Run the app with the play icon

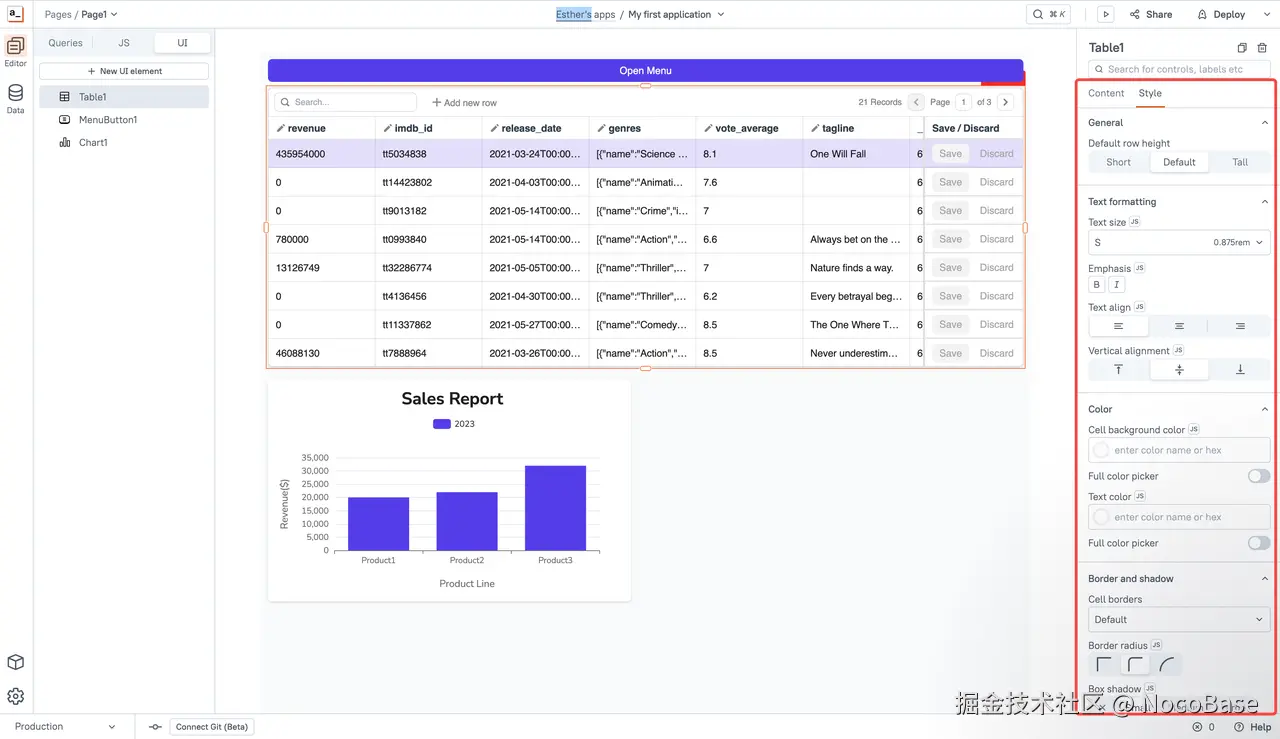click(1106, 14)
